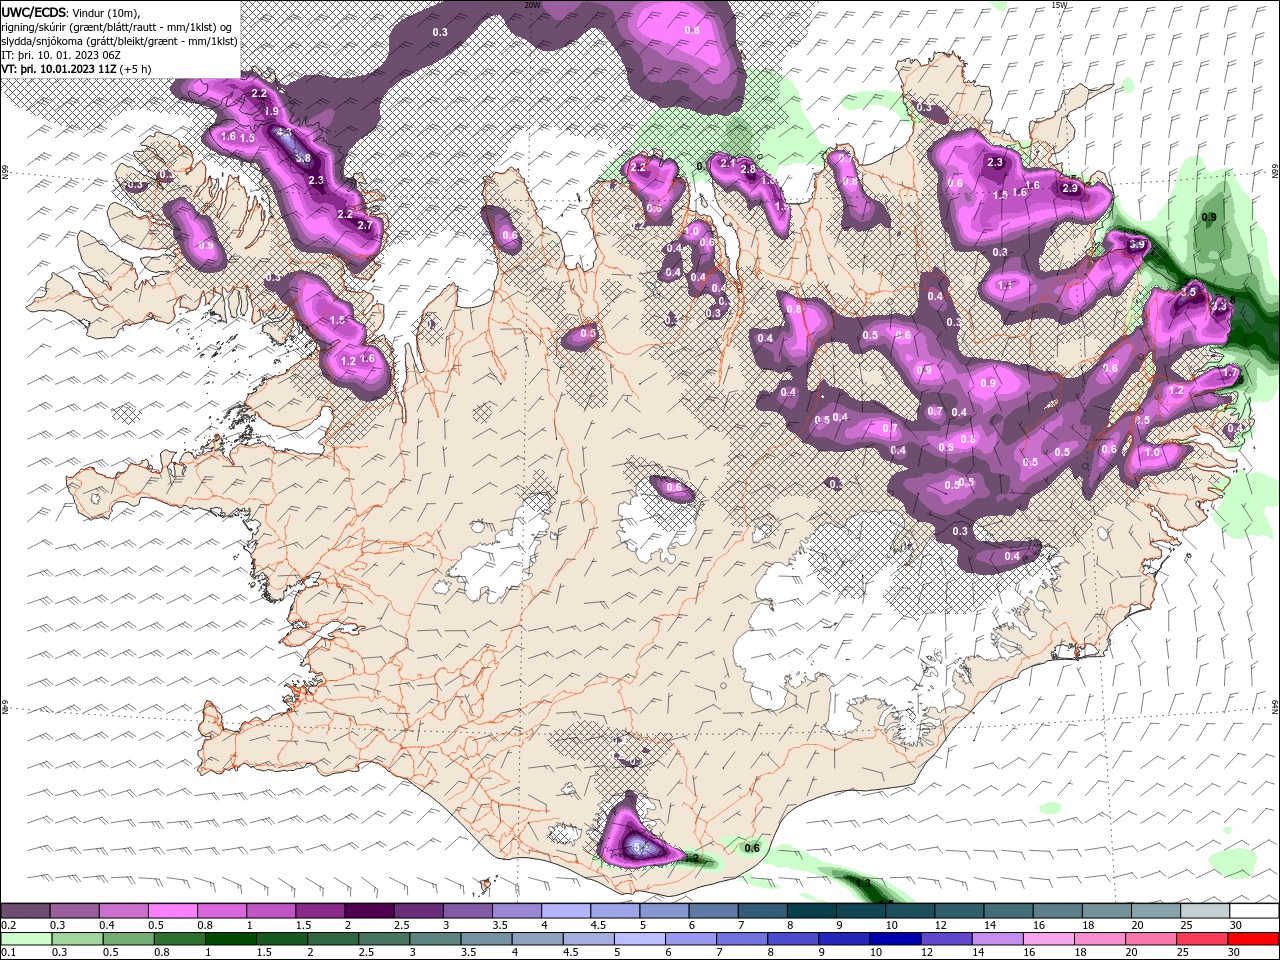Click the 2.9 snowfall value in the northeast
The height and width of the screenshot is (960, 1280).
tap(1070, 188)
